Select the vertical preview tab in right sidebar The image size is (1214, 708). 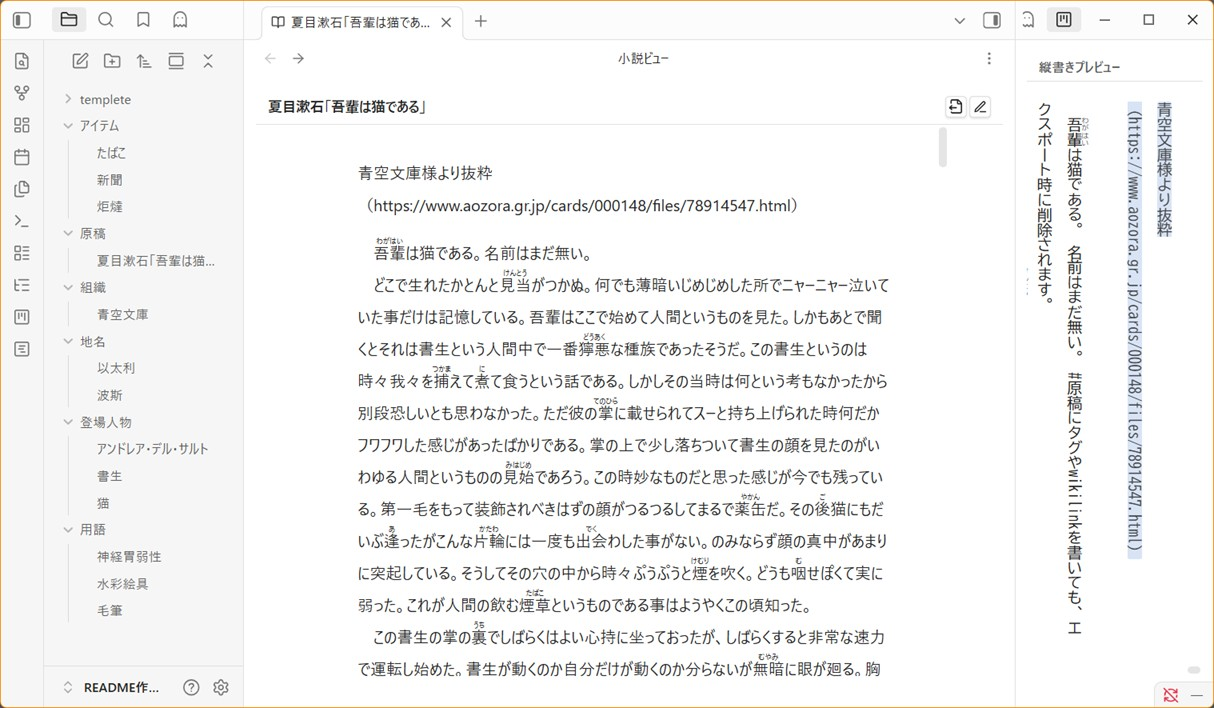(1063, 20)
